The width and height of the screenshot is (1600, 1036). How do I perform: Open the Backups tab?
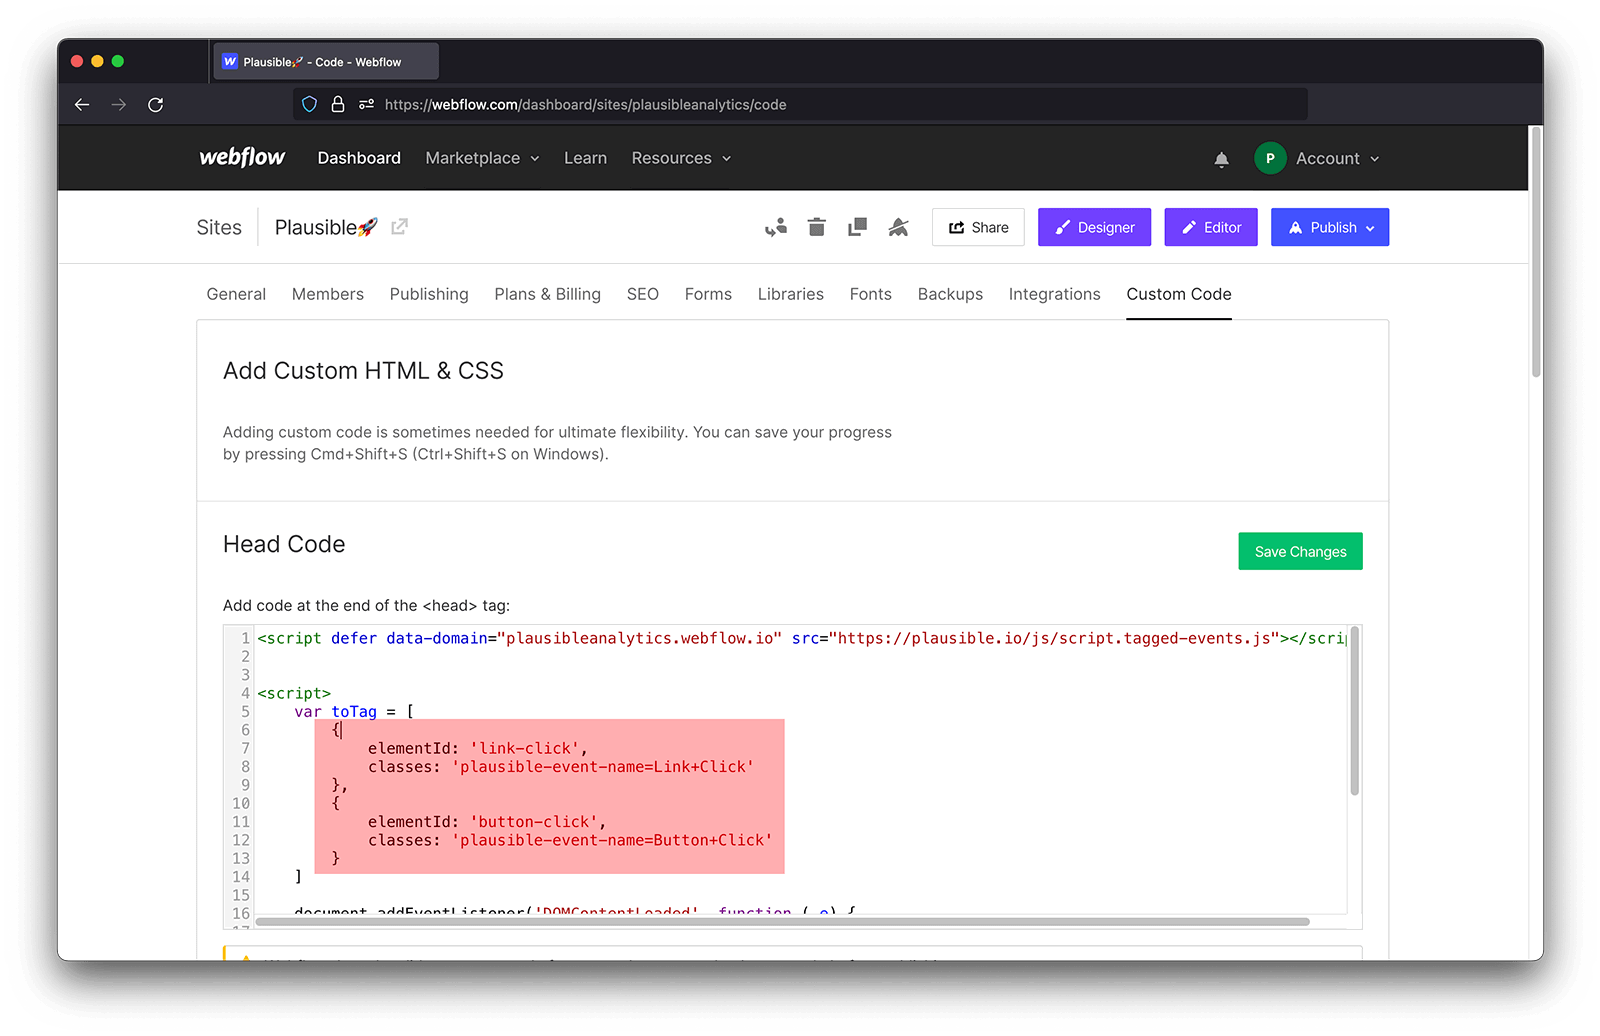pos(949,294)
